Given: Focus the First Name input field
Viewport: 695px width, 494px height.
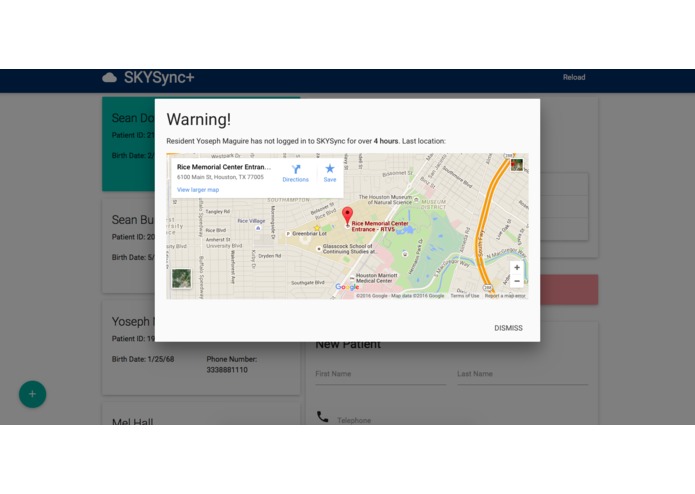Looking at the screenshot, I should pyautogui.click(x=380, y=374).
